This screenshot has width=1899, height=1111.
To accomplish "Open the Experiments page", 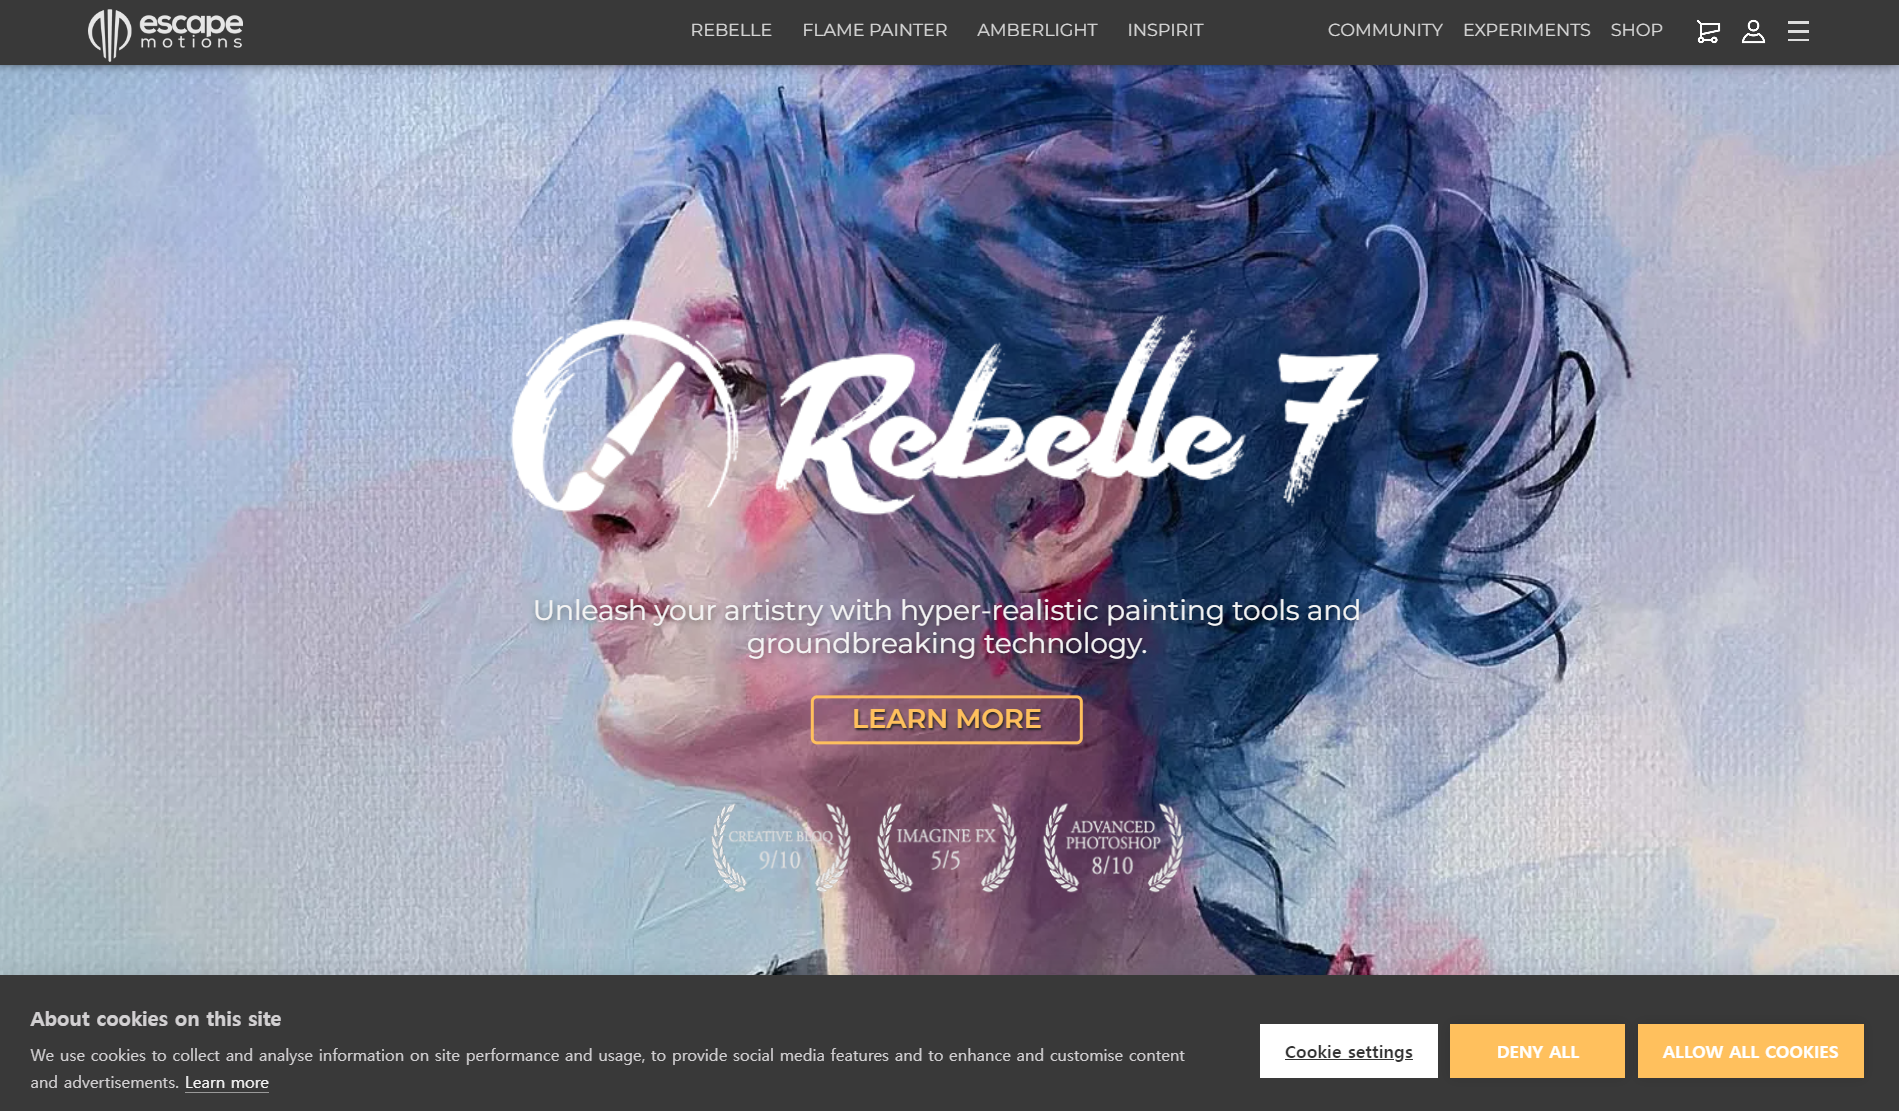I will point(1526,30).
